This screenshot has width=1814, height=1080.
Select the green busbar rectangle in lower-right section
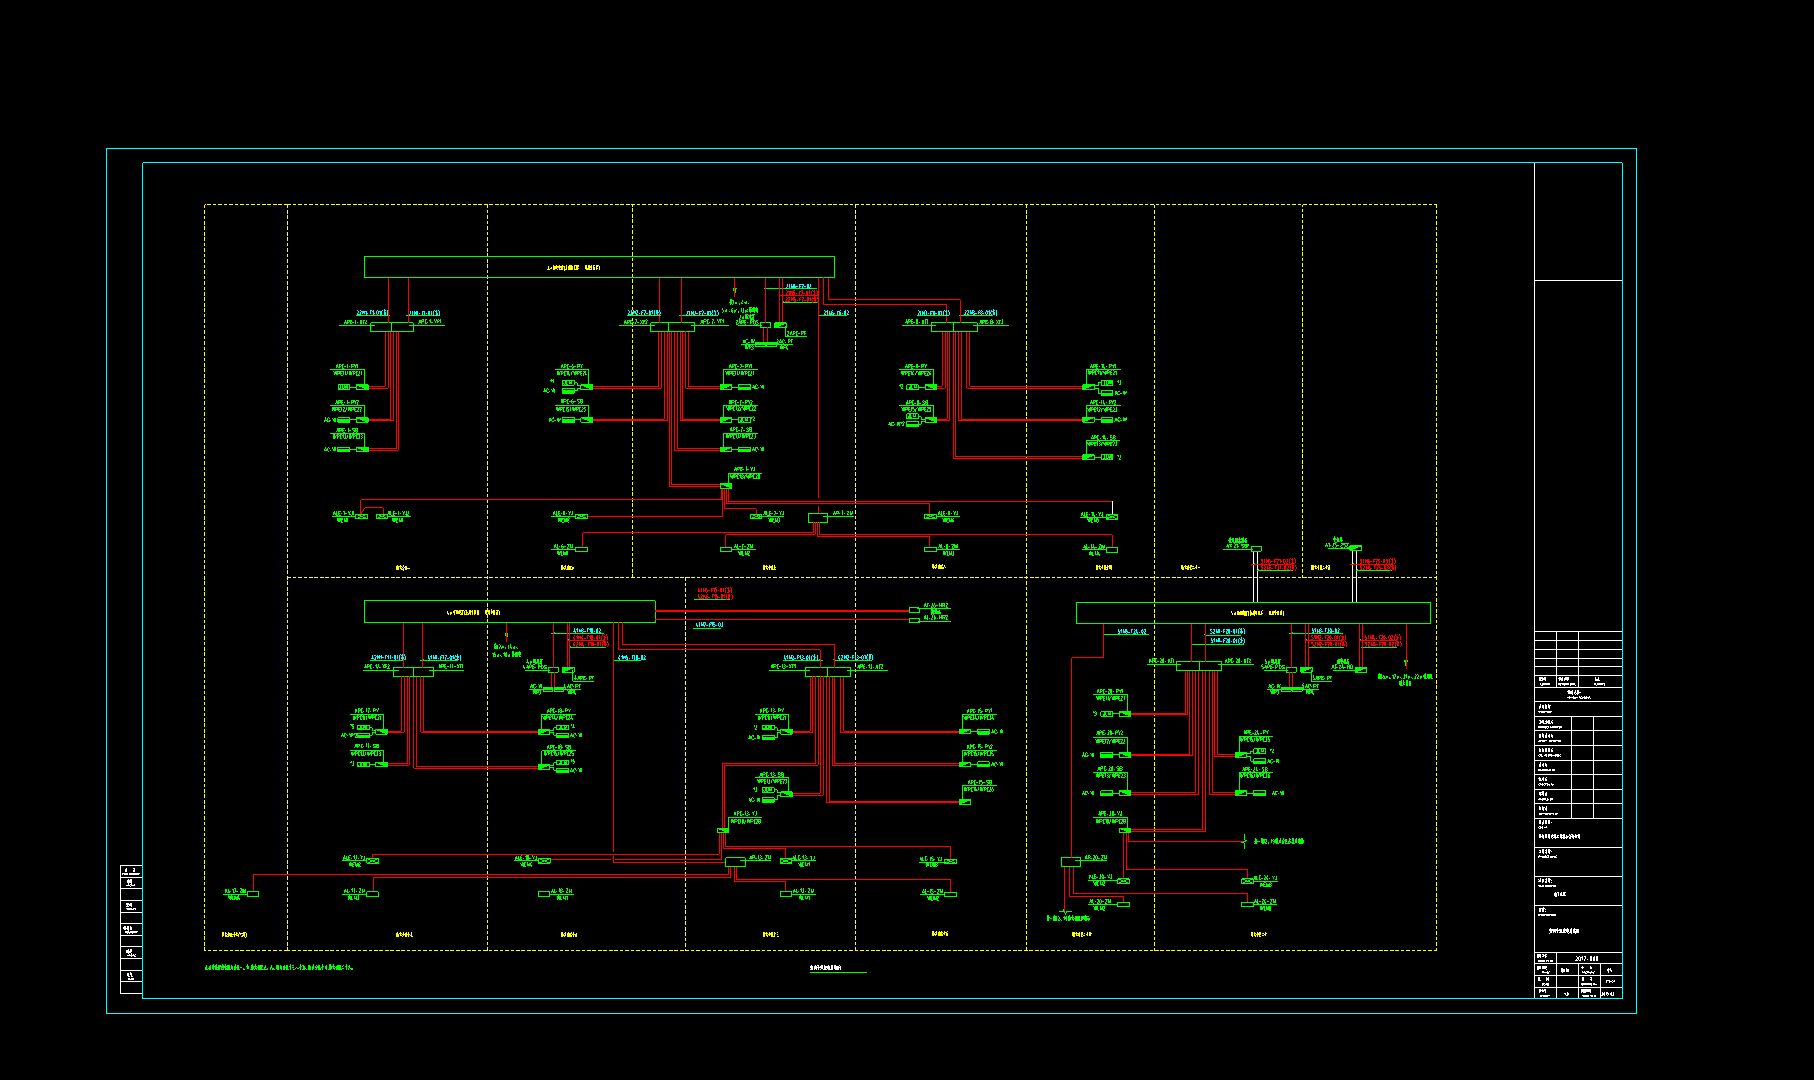1253,613
